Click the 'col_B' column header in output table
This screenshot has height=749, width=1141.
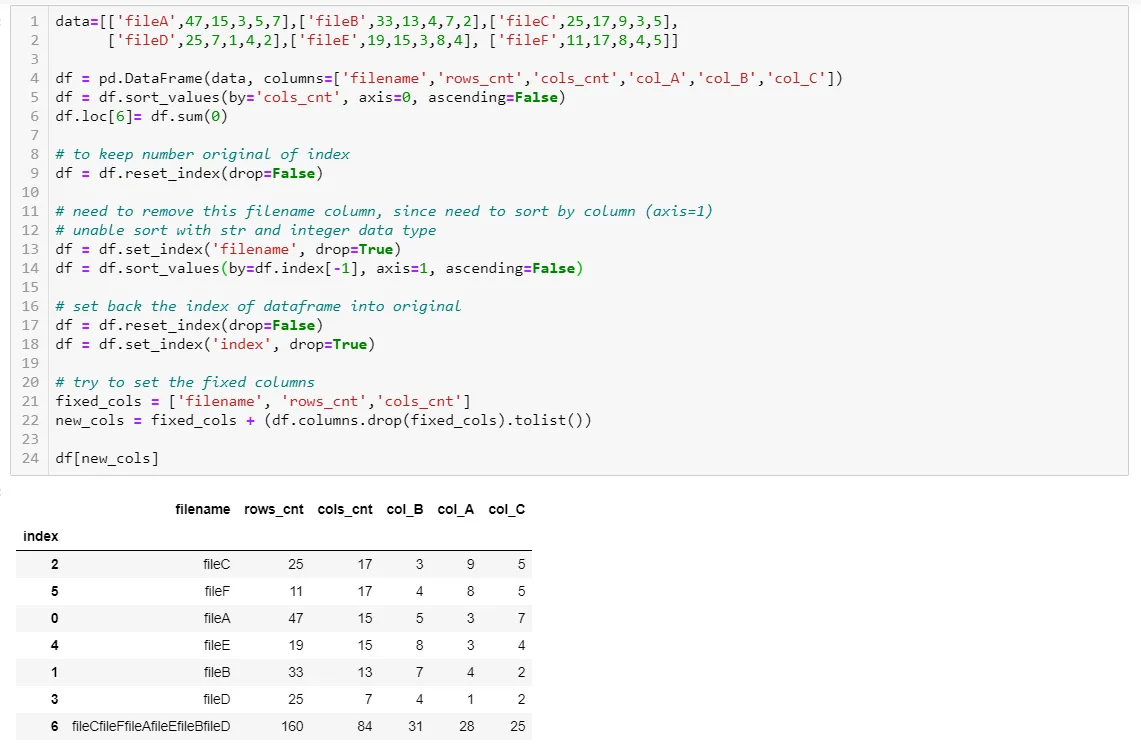pyautogui.click(x=405, y=510)
